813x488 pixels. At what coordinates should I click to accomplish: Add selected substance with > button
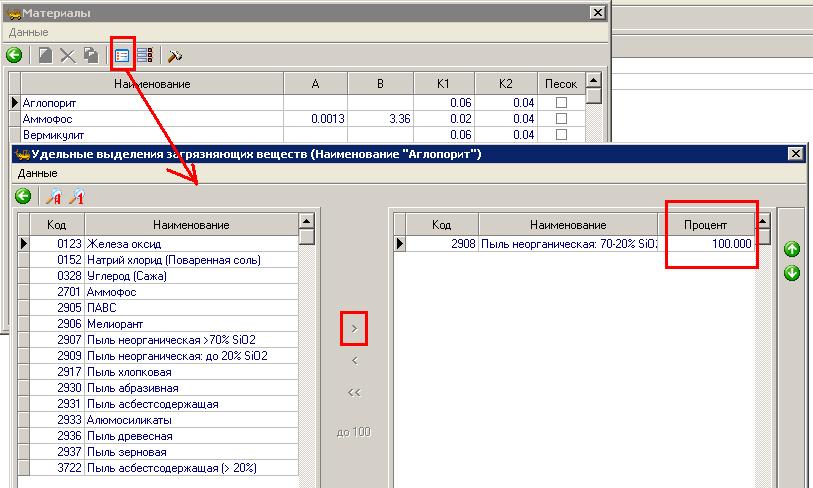[354, 328]
